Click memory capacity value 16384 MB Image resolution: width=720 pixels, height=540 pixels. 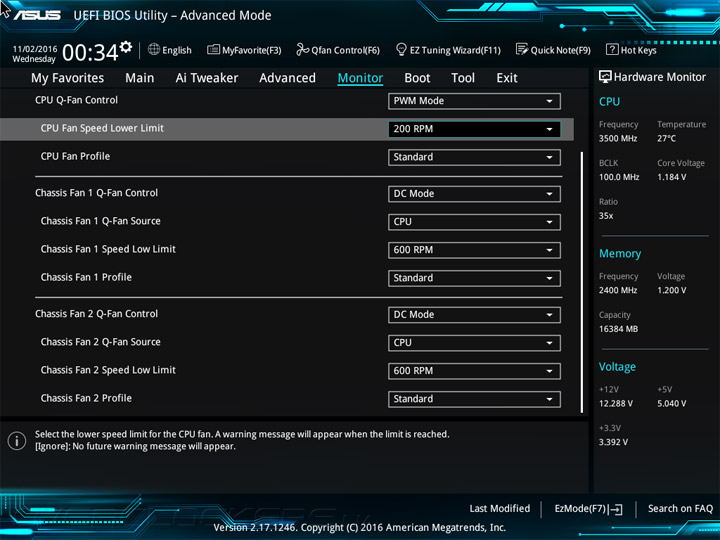[x=619, y=329]
